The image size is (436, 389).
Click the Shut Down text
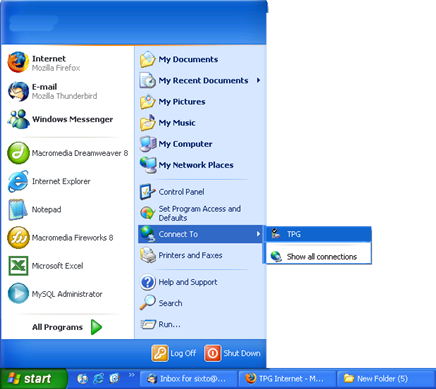pyautogui.click(x=242, y=353)
